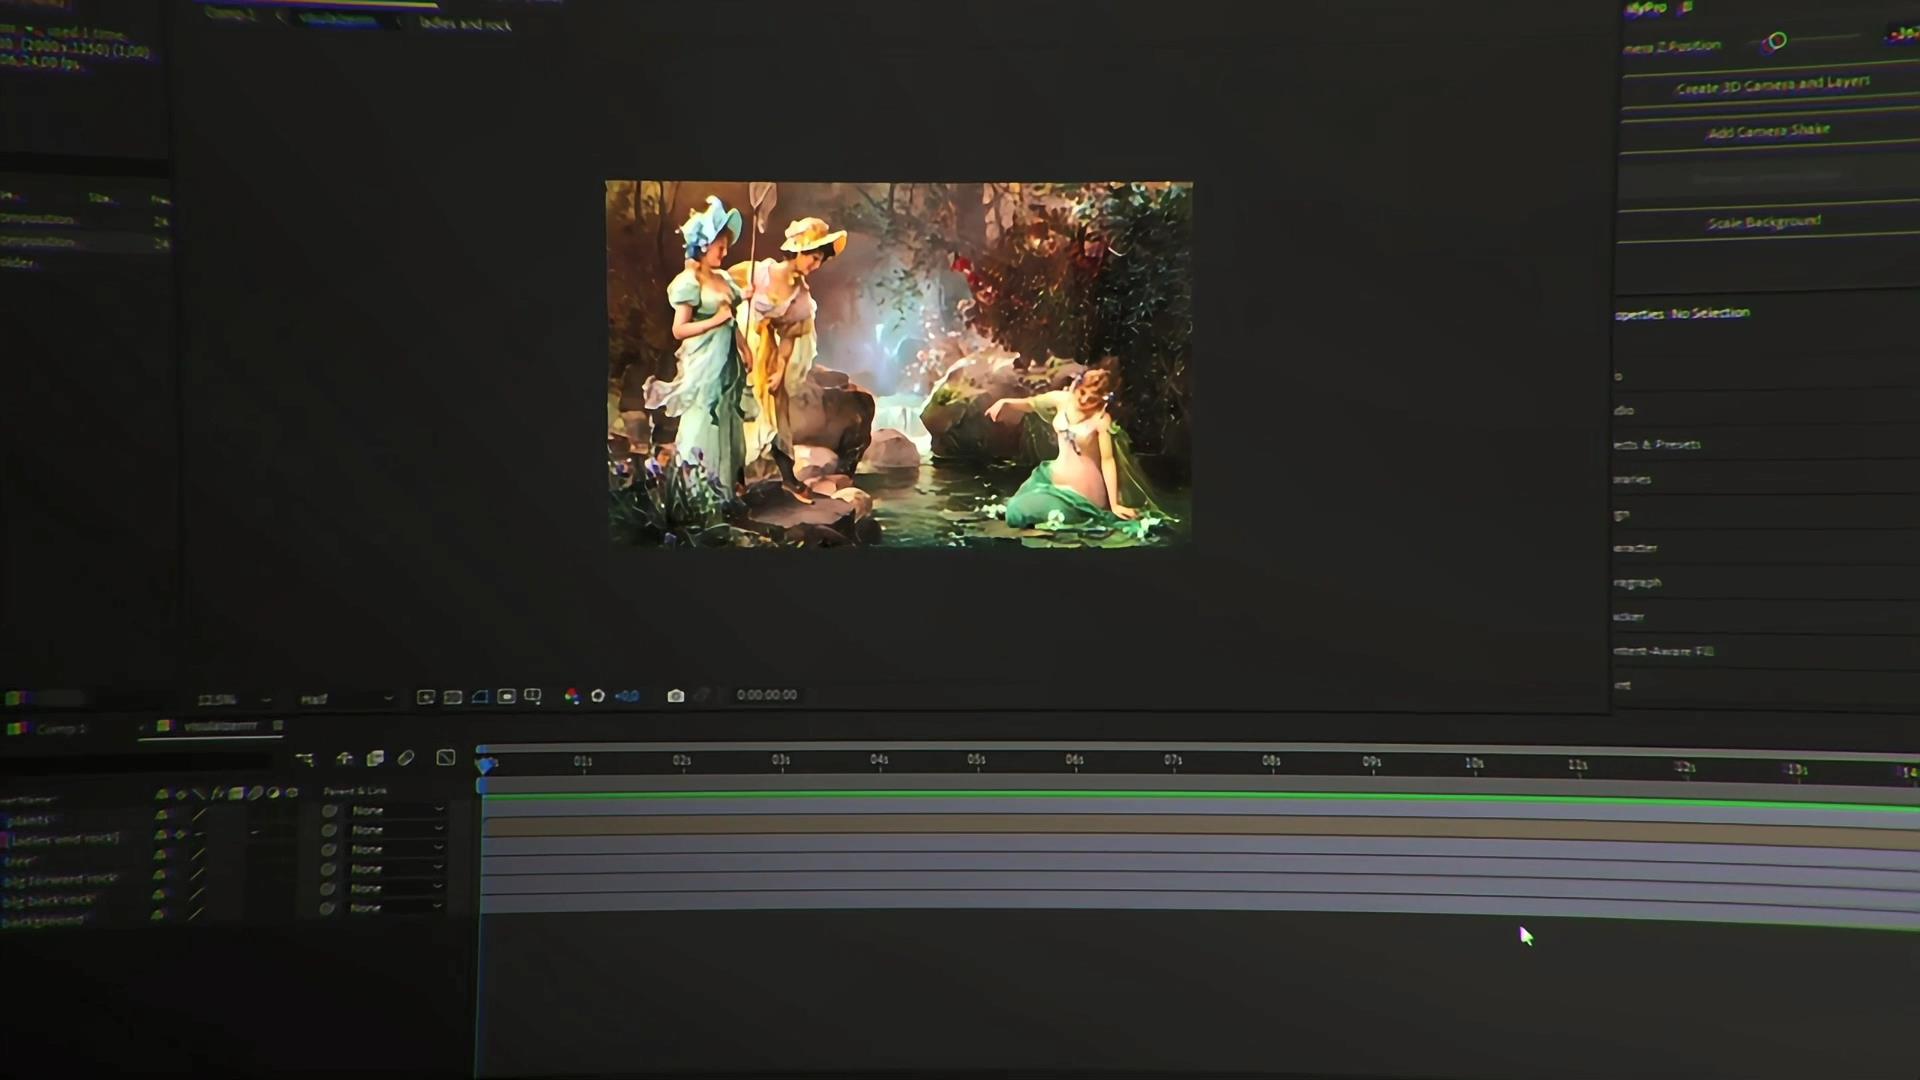Expand the Effects & Presets panel

[x=1657, y=444]
